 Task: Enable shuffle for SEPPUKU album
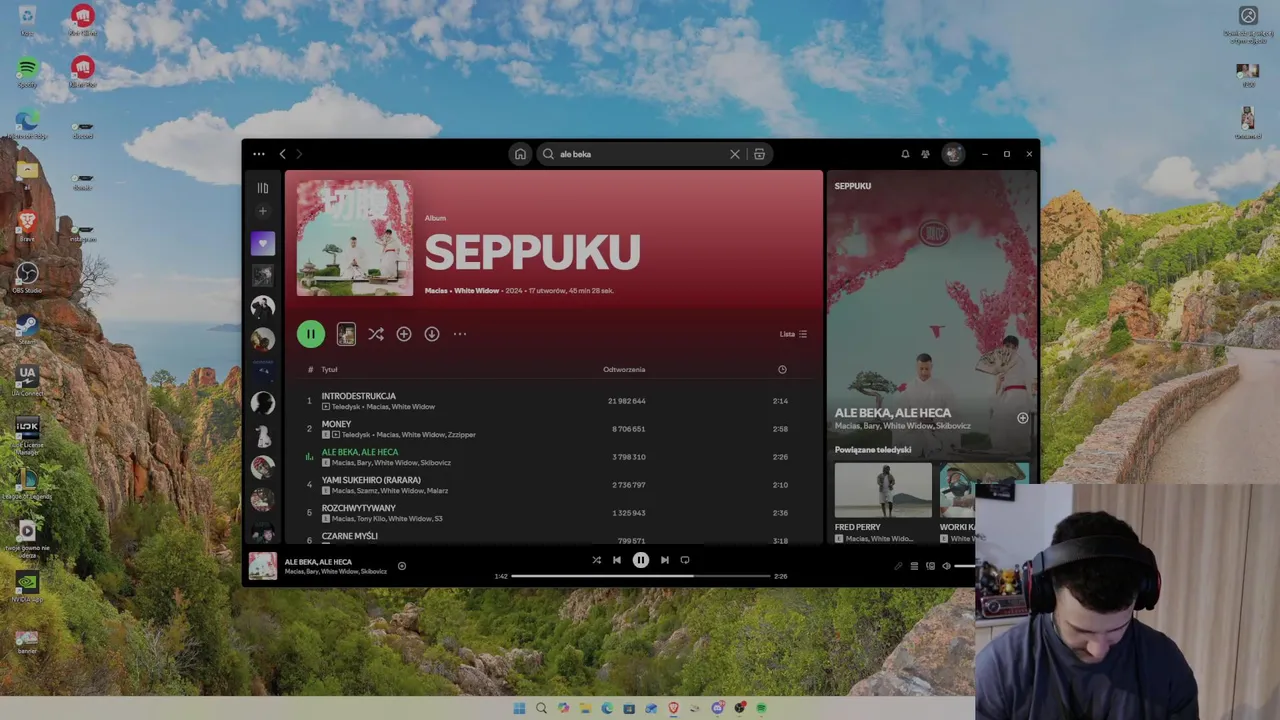click(376, 334)
